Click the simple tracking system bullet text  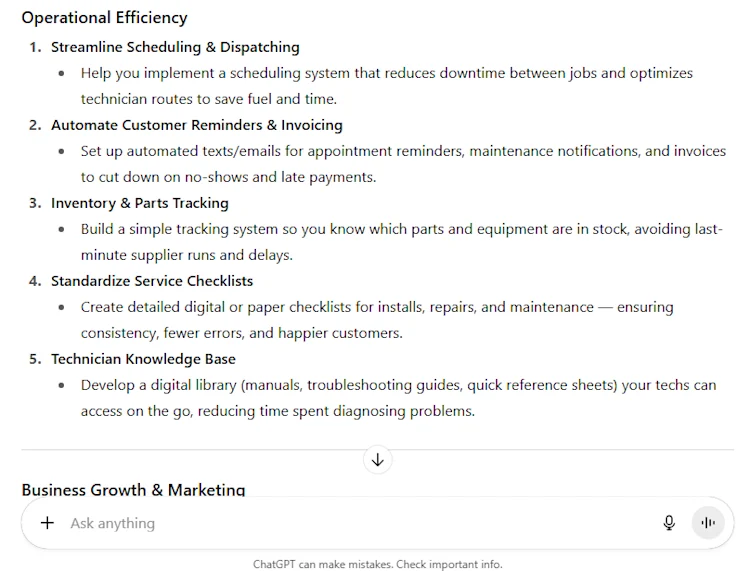coord(402,242)
